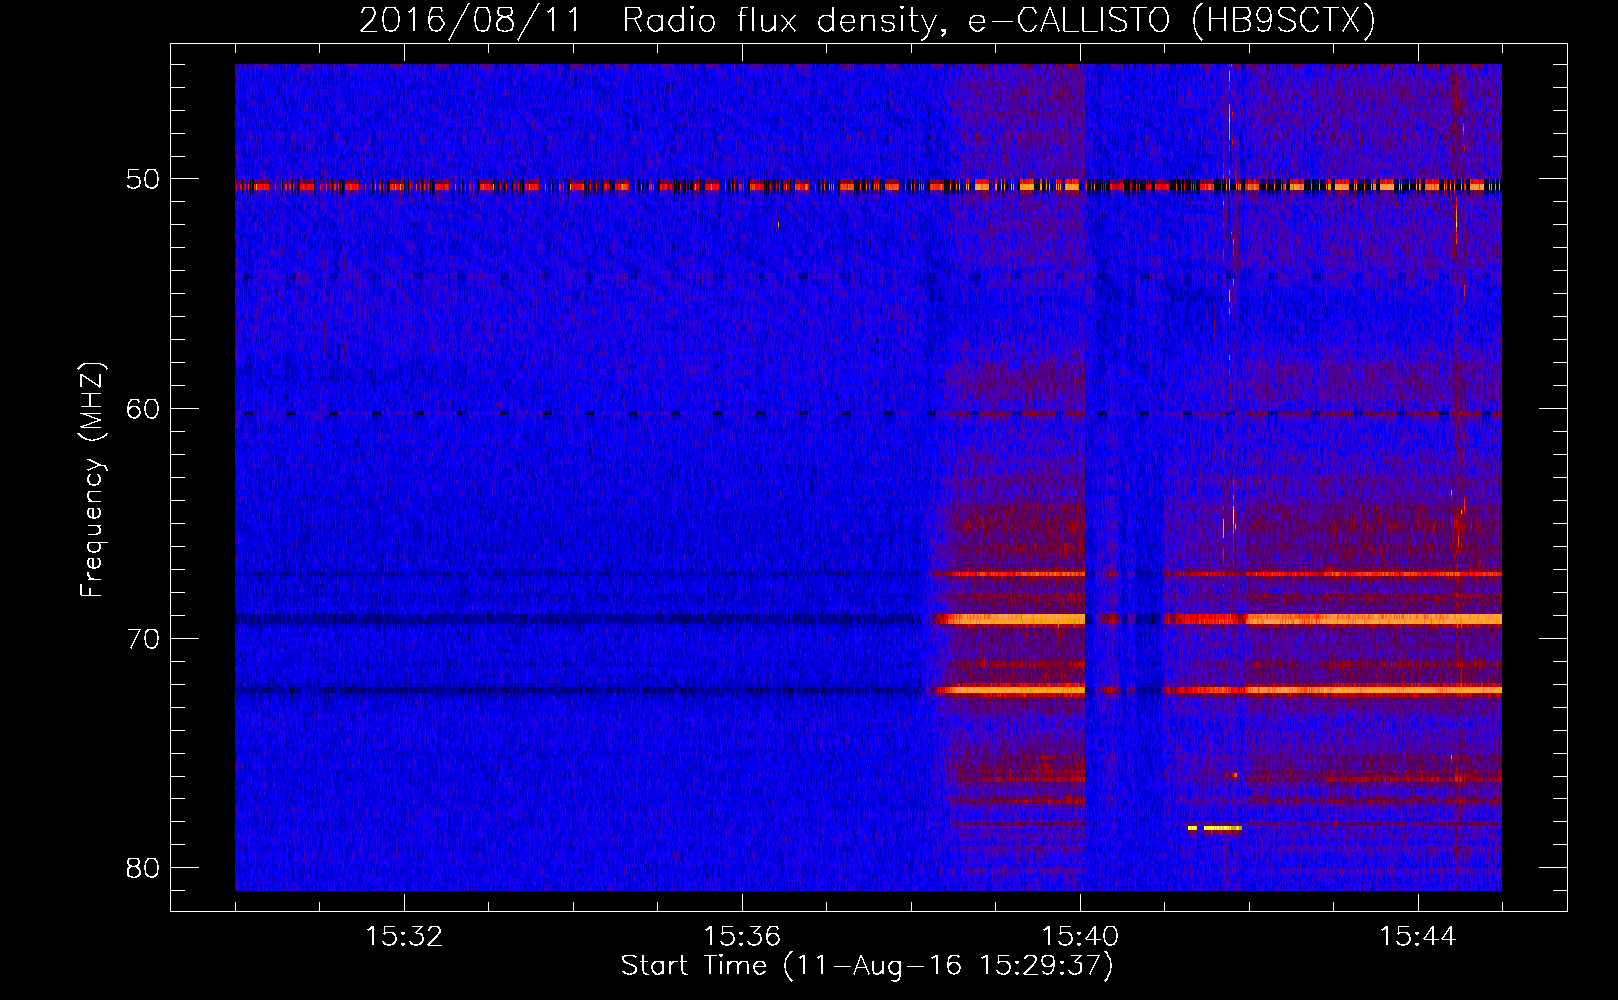The width and height of the screenshot is (1618, 1000).
Task: Click the 80 frequency tick label
Action: 143,868
